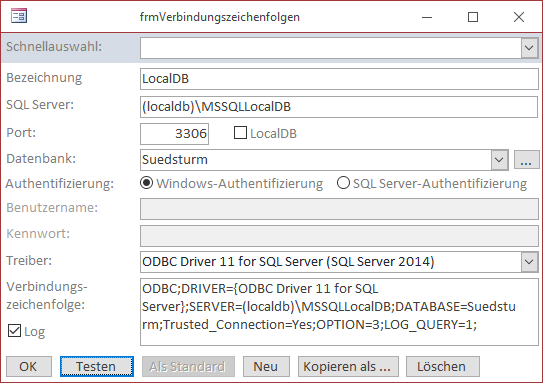Image resolution: width=543 pixels, height=383 pixels.
Task: Edit the Bezeichnung field with LocalDB
Action: tap(339, 79)
